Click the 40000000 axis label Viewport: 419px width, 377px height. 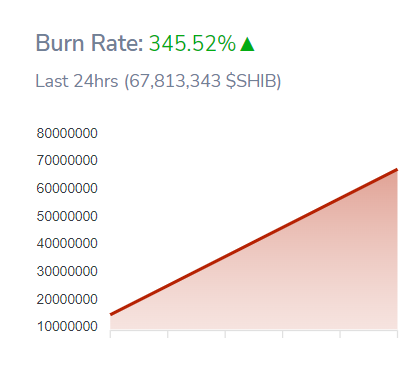[67, 243]
